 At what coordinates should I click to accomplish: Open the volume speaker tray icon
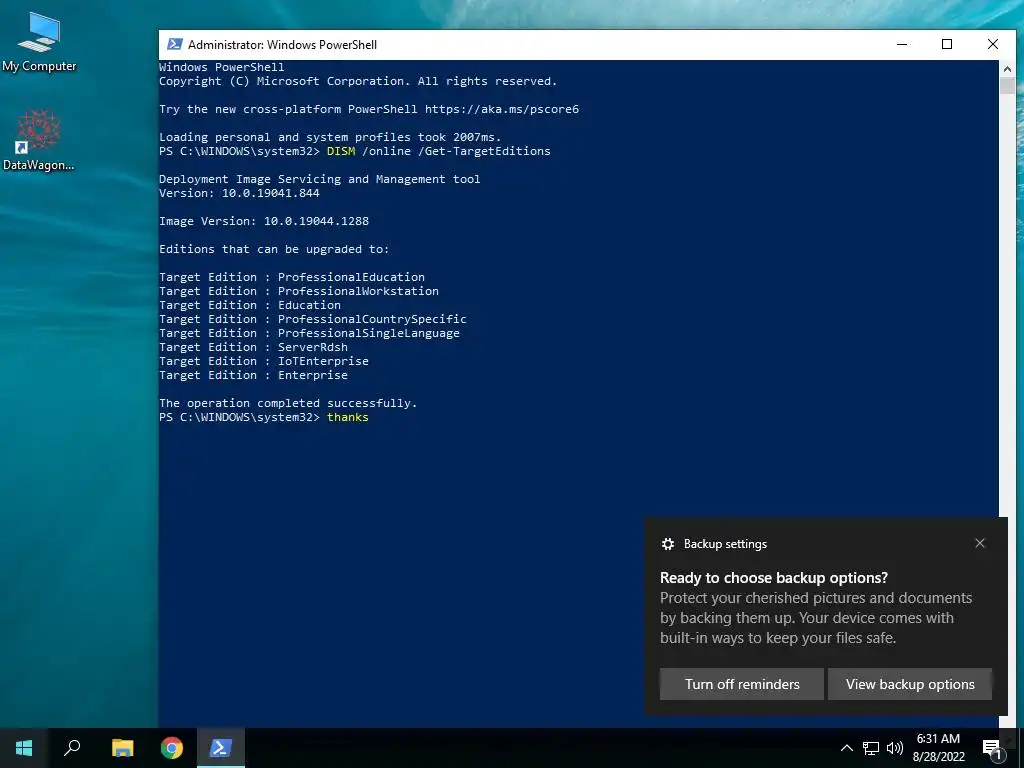coord(895,748)
